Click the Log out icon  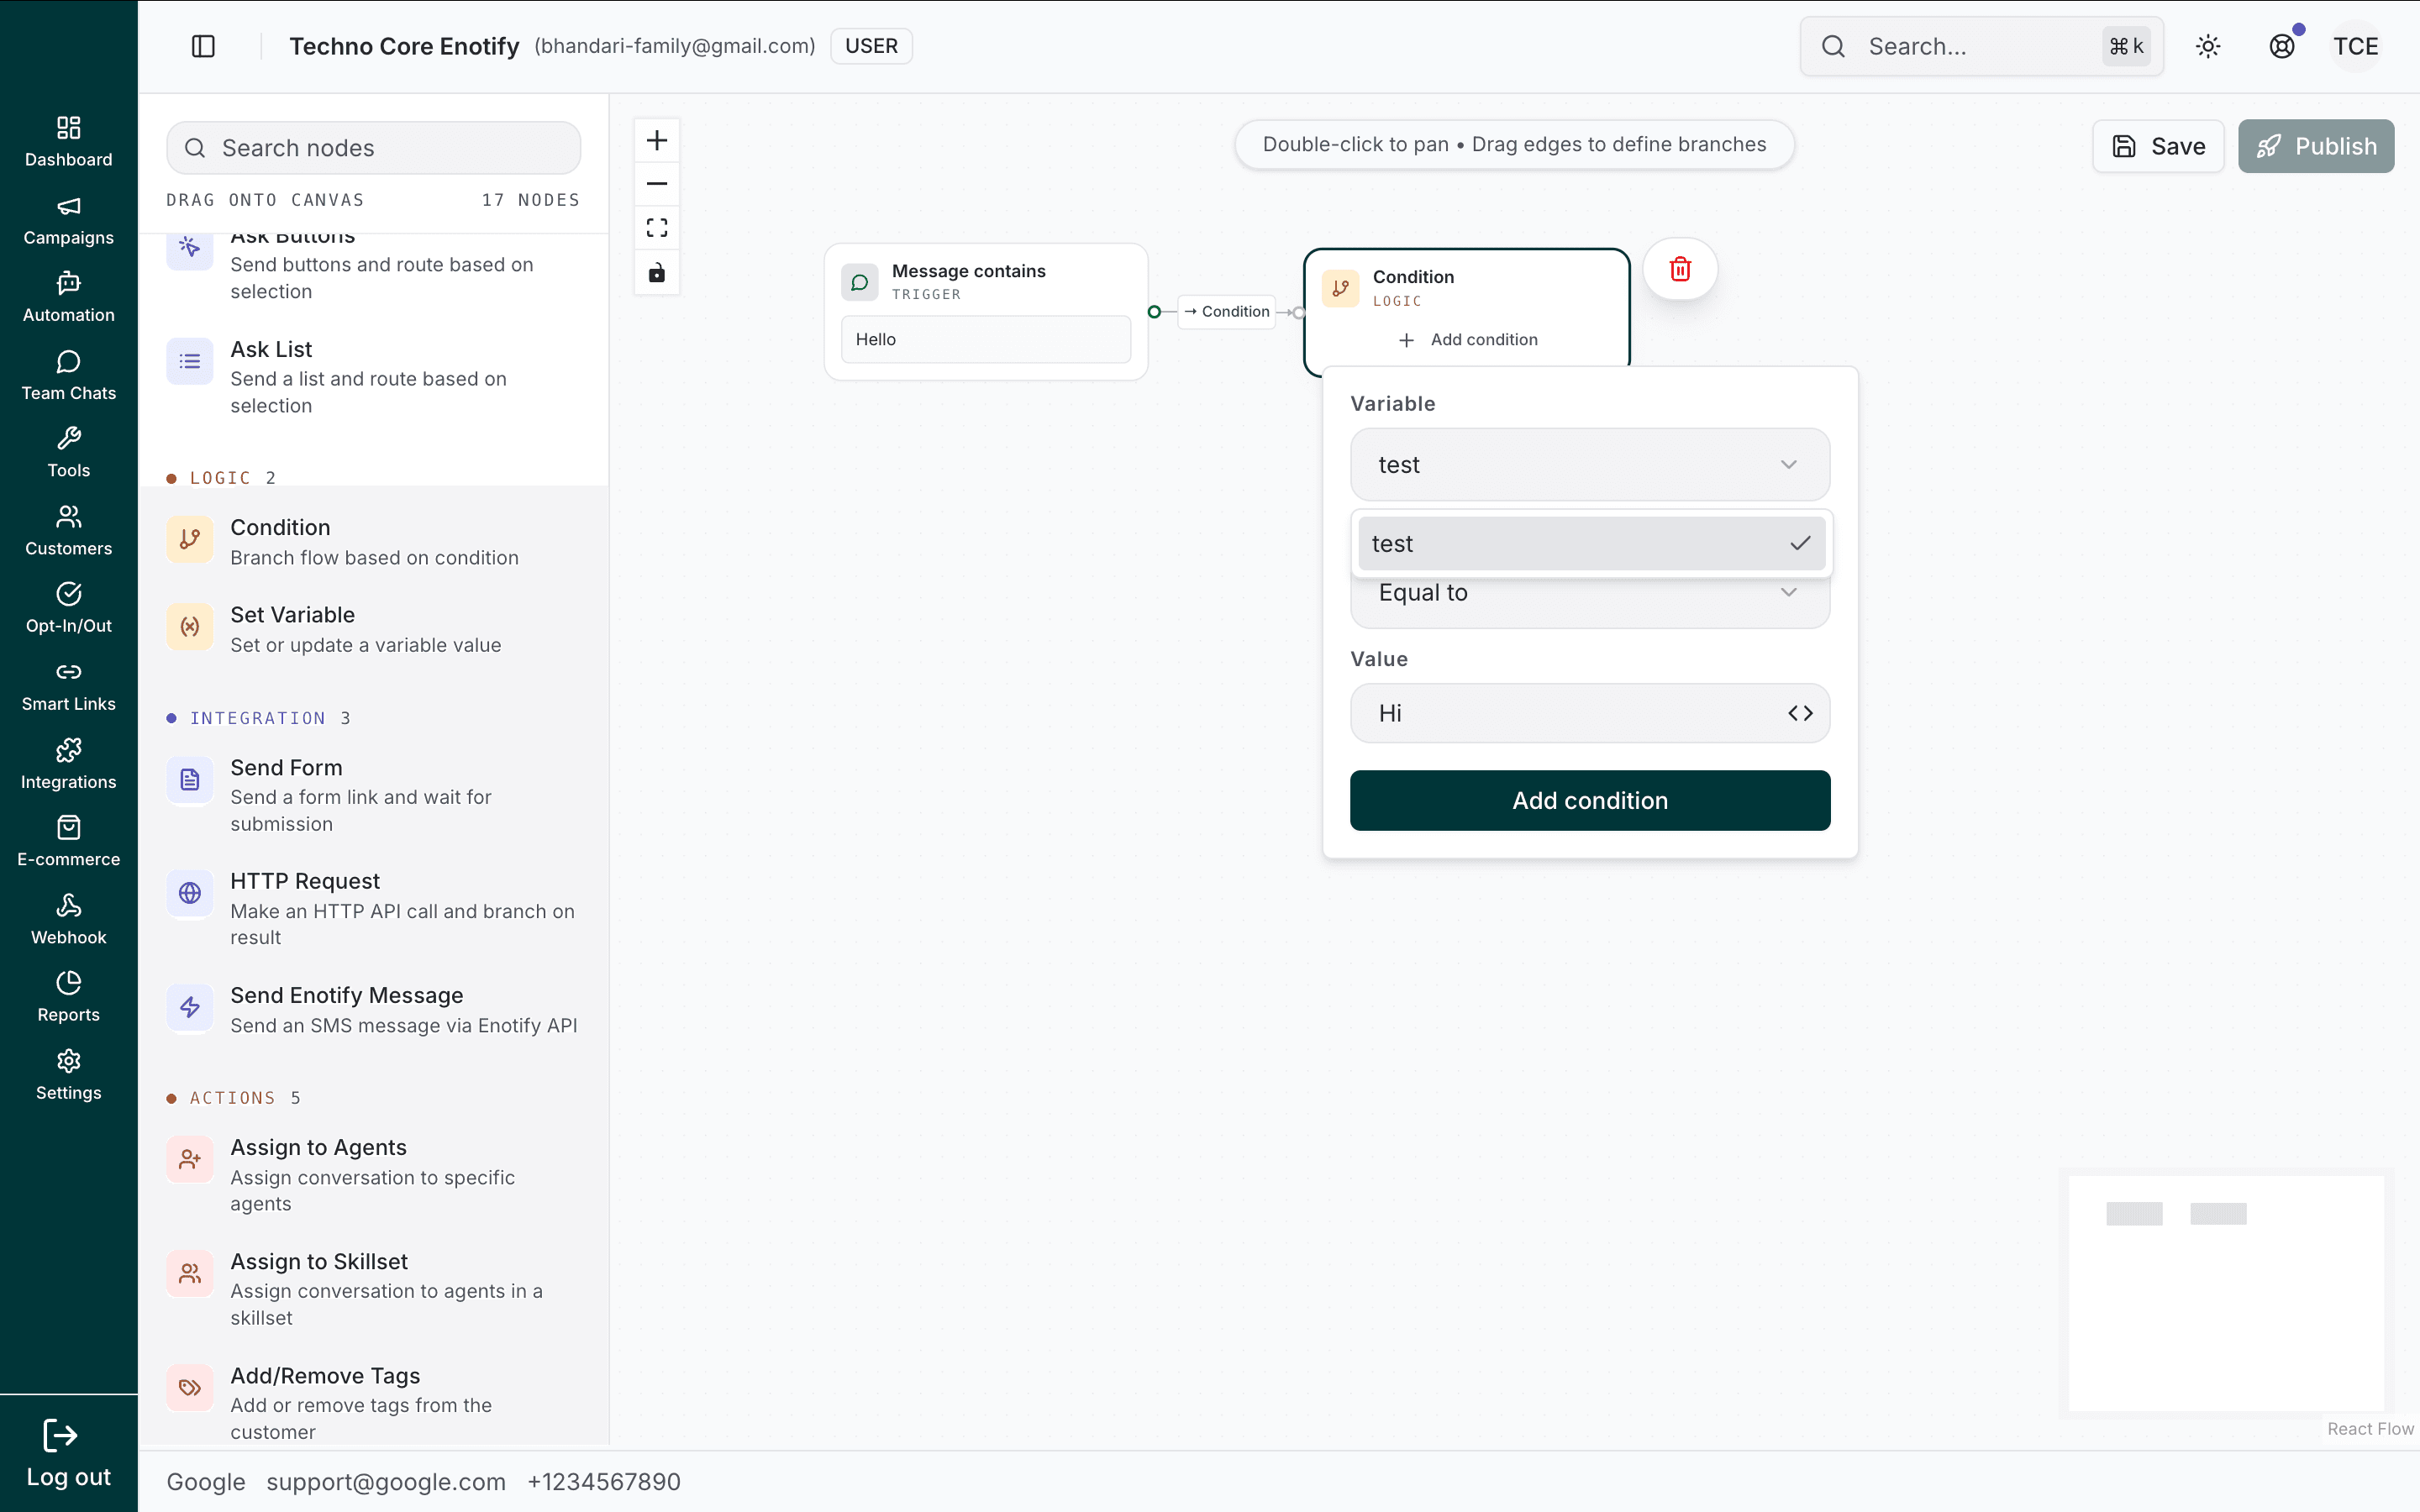tap(60, 1436)
